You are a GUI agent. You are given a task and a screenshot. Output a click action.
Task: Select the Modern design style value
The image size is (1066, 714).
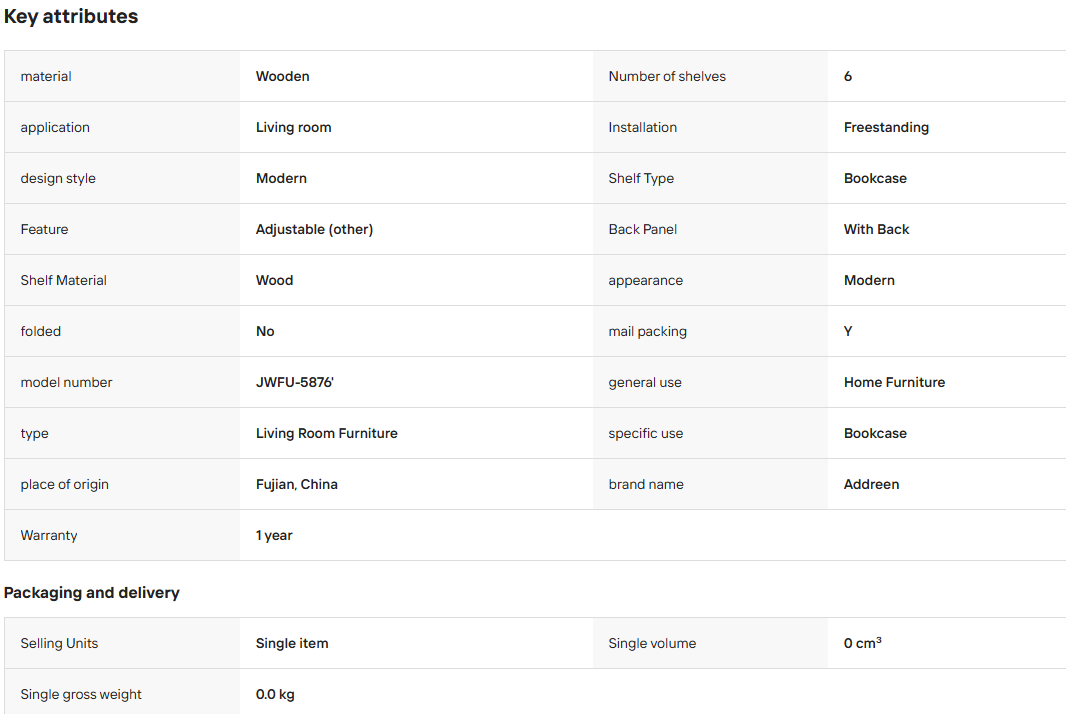tap(281, 178)
